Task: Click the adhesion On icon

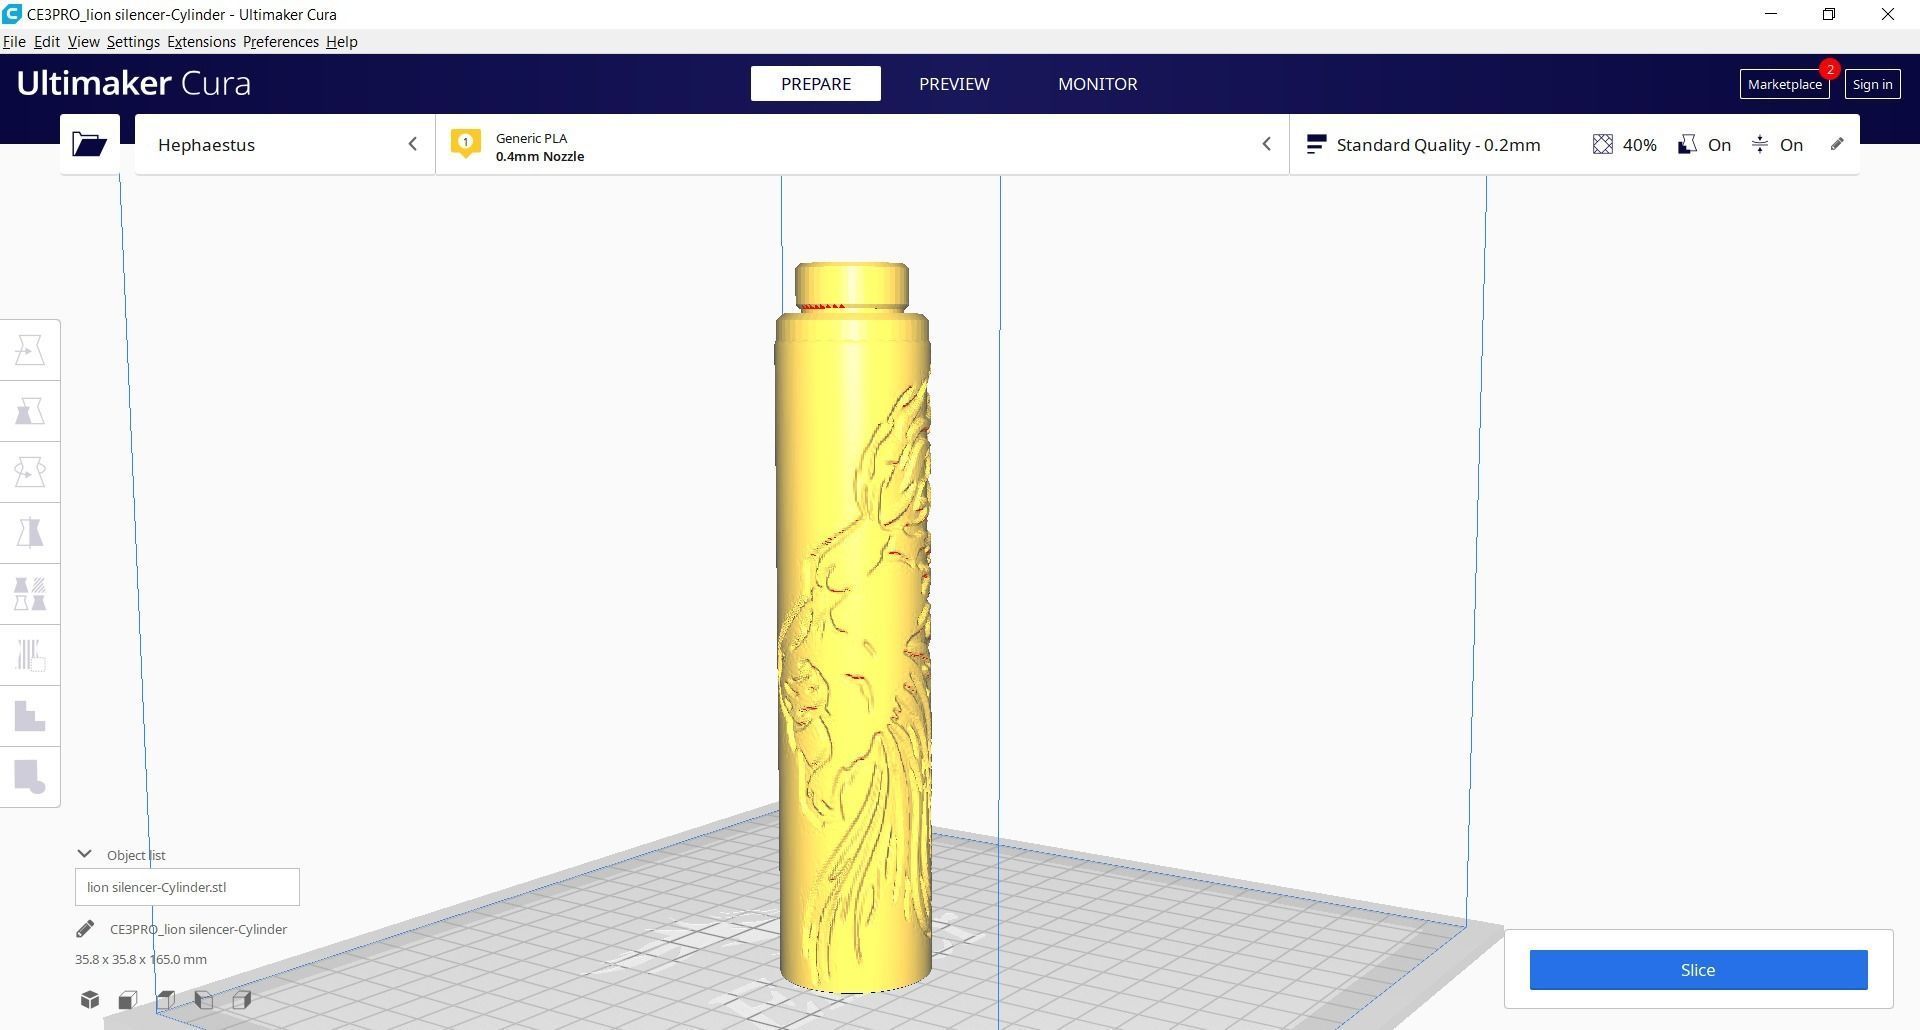Action: pos(1760,145)
